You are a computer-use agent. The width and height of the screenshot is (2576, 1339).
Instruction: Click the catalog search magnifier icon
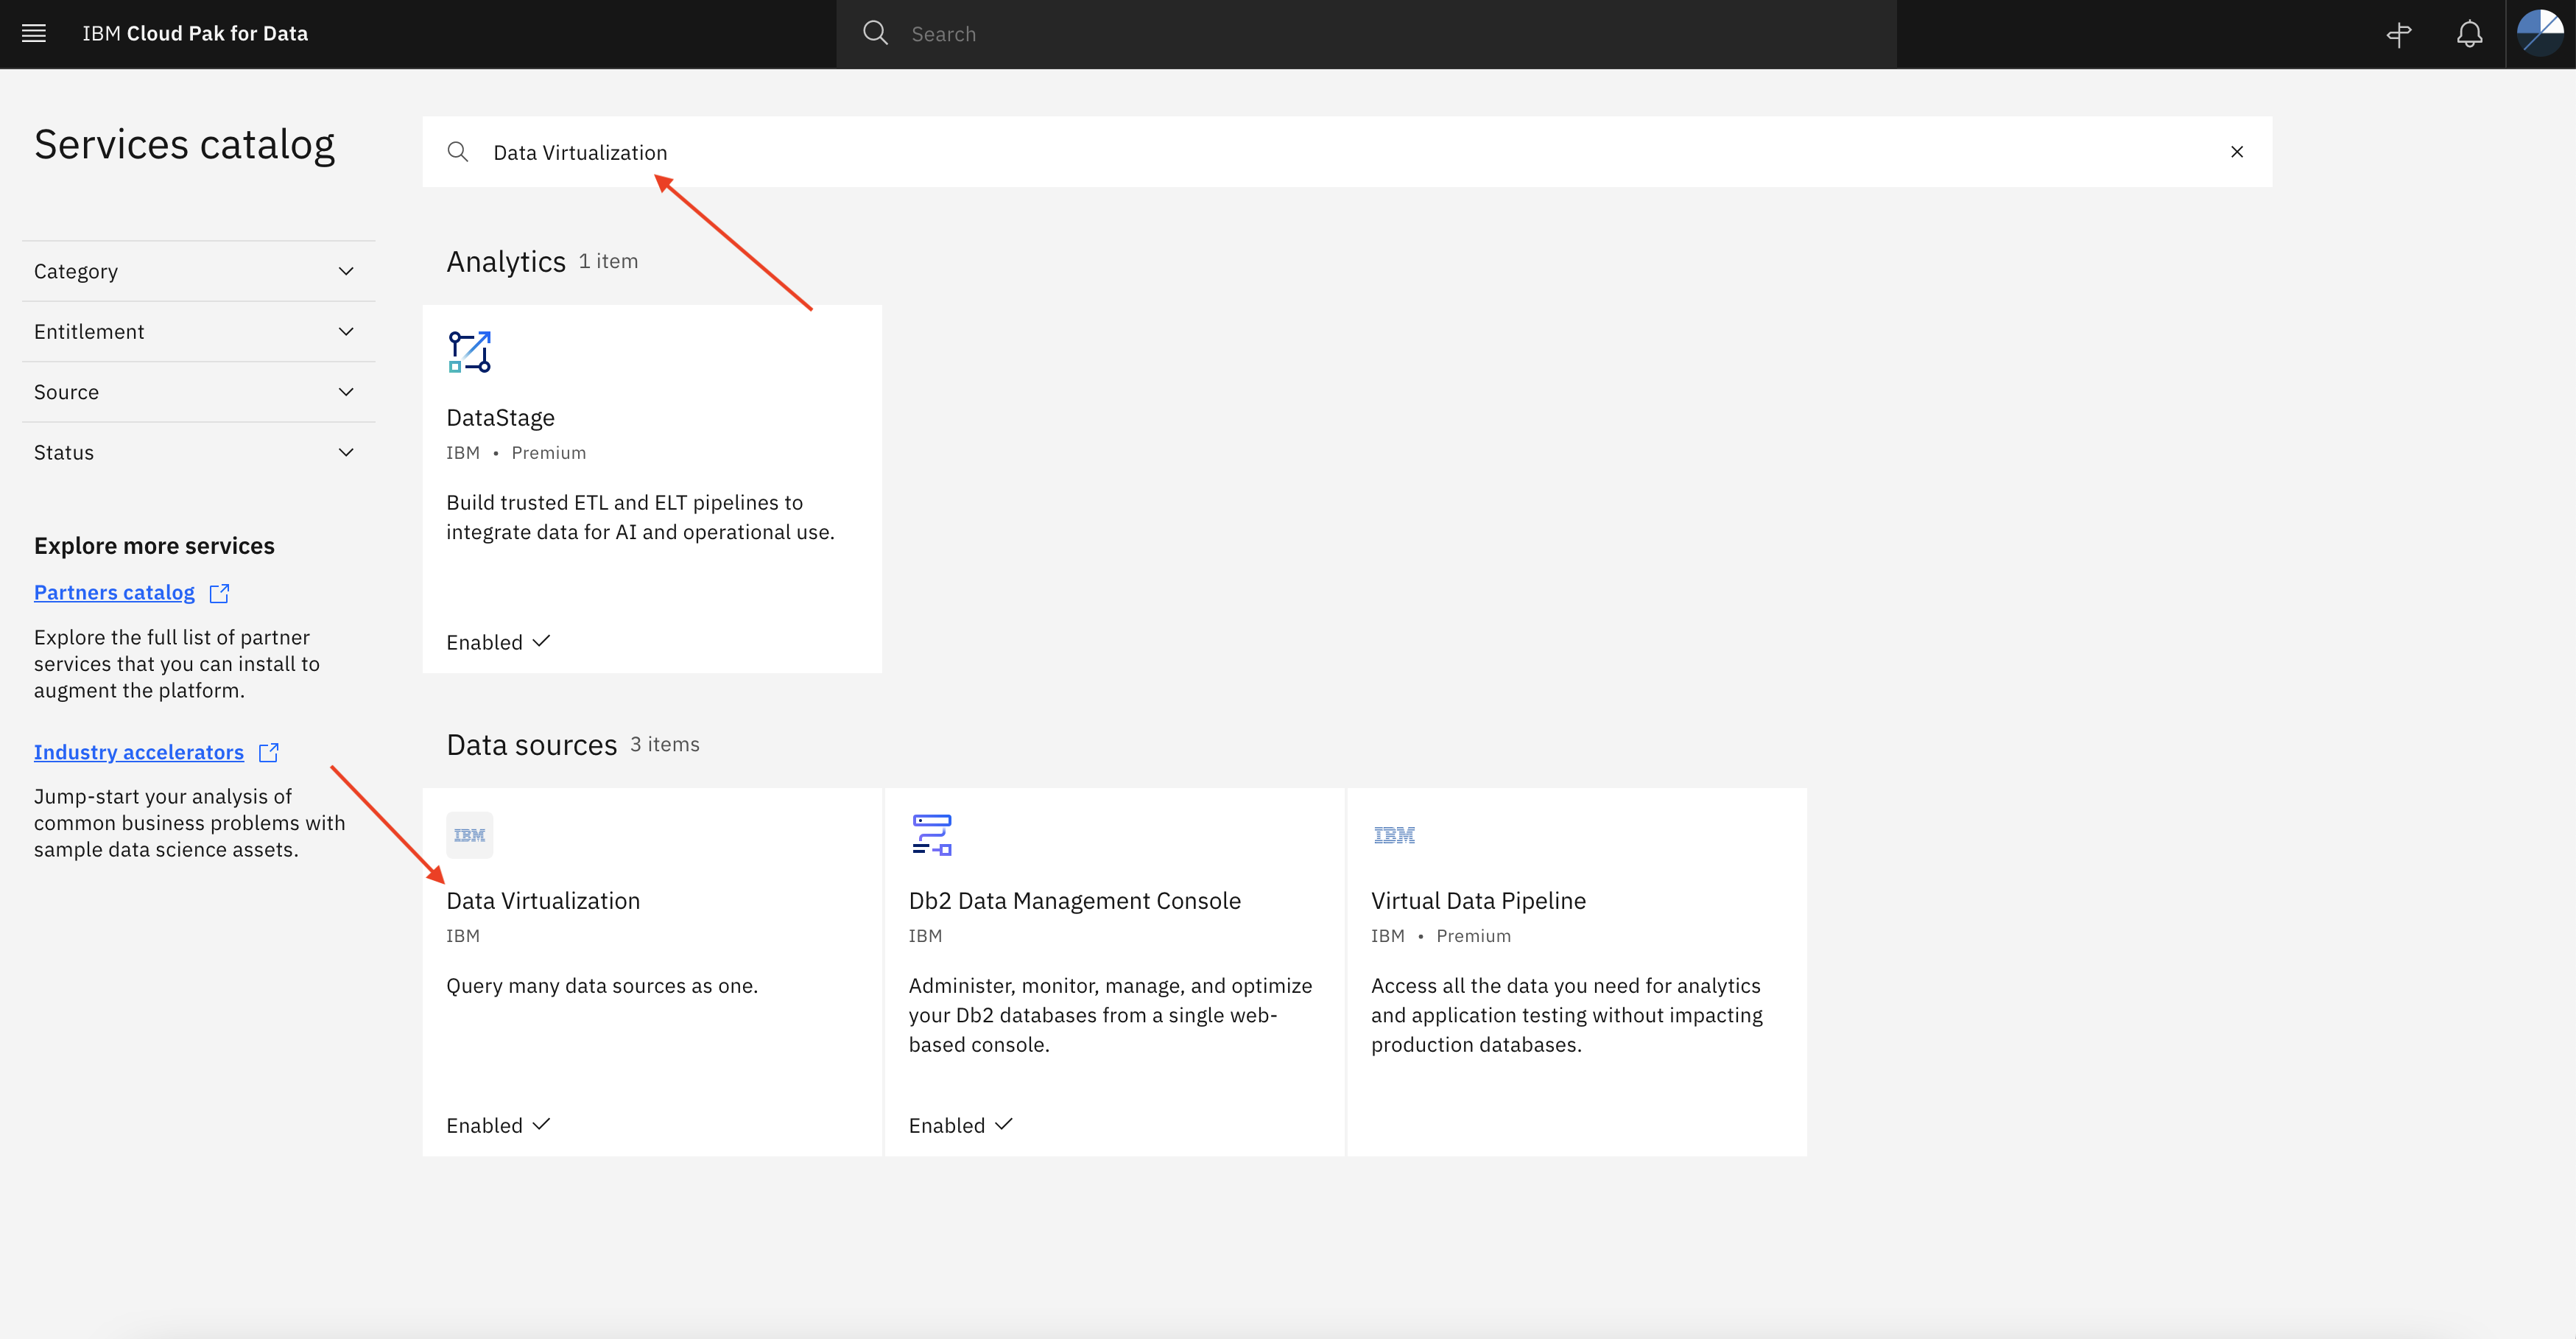coord(458,152)
